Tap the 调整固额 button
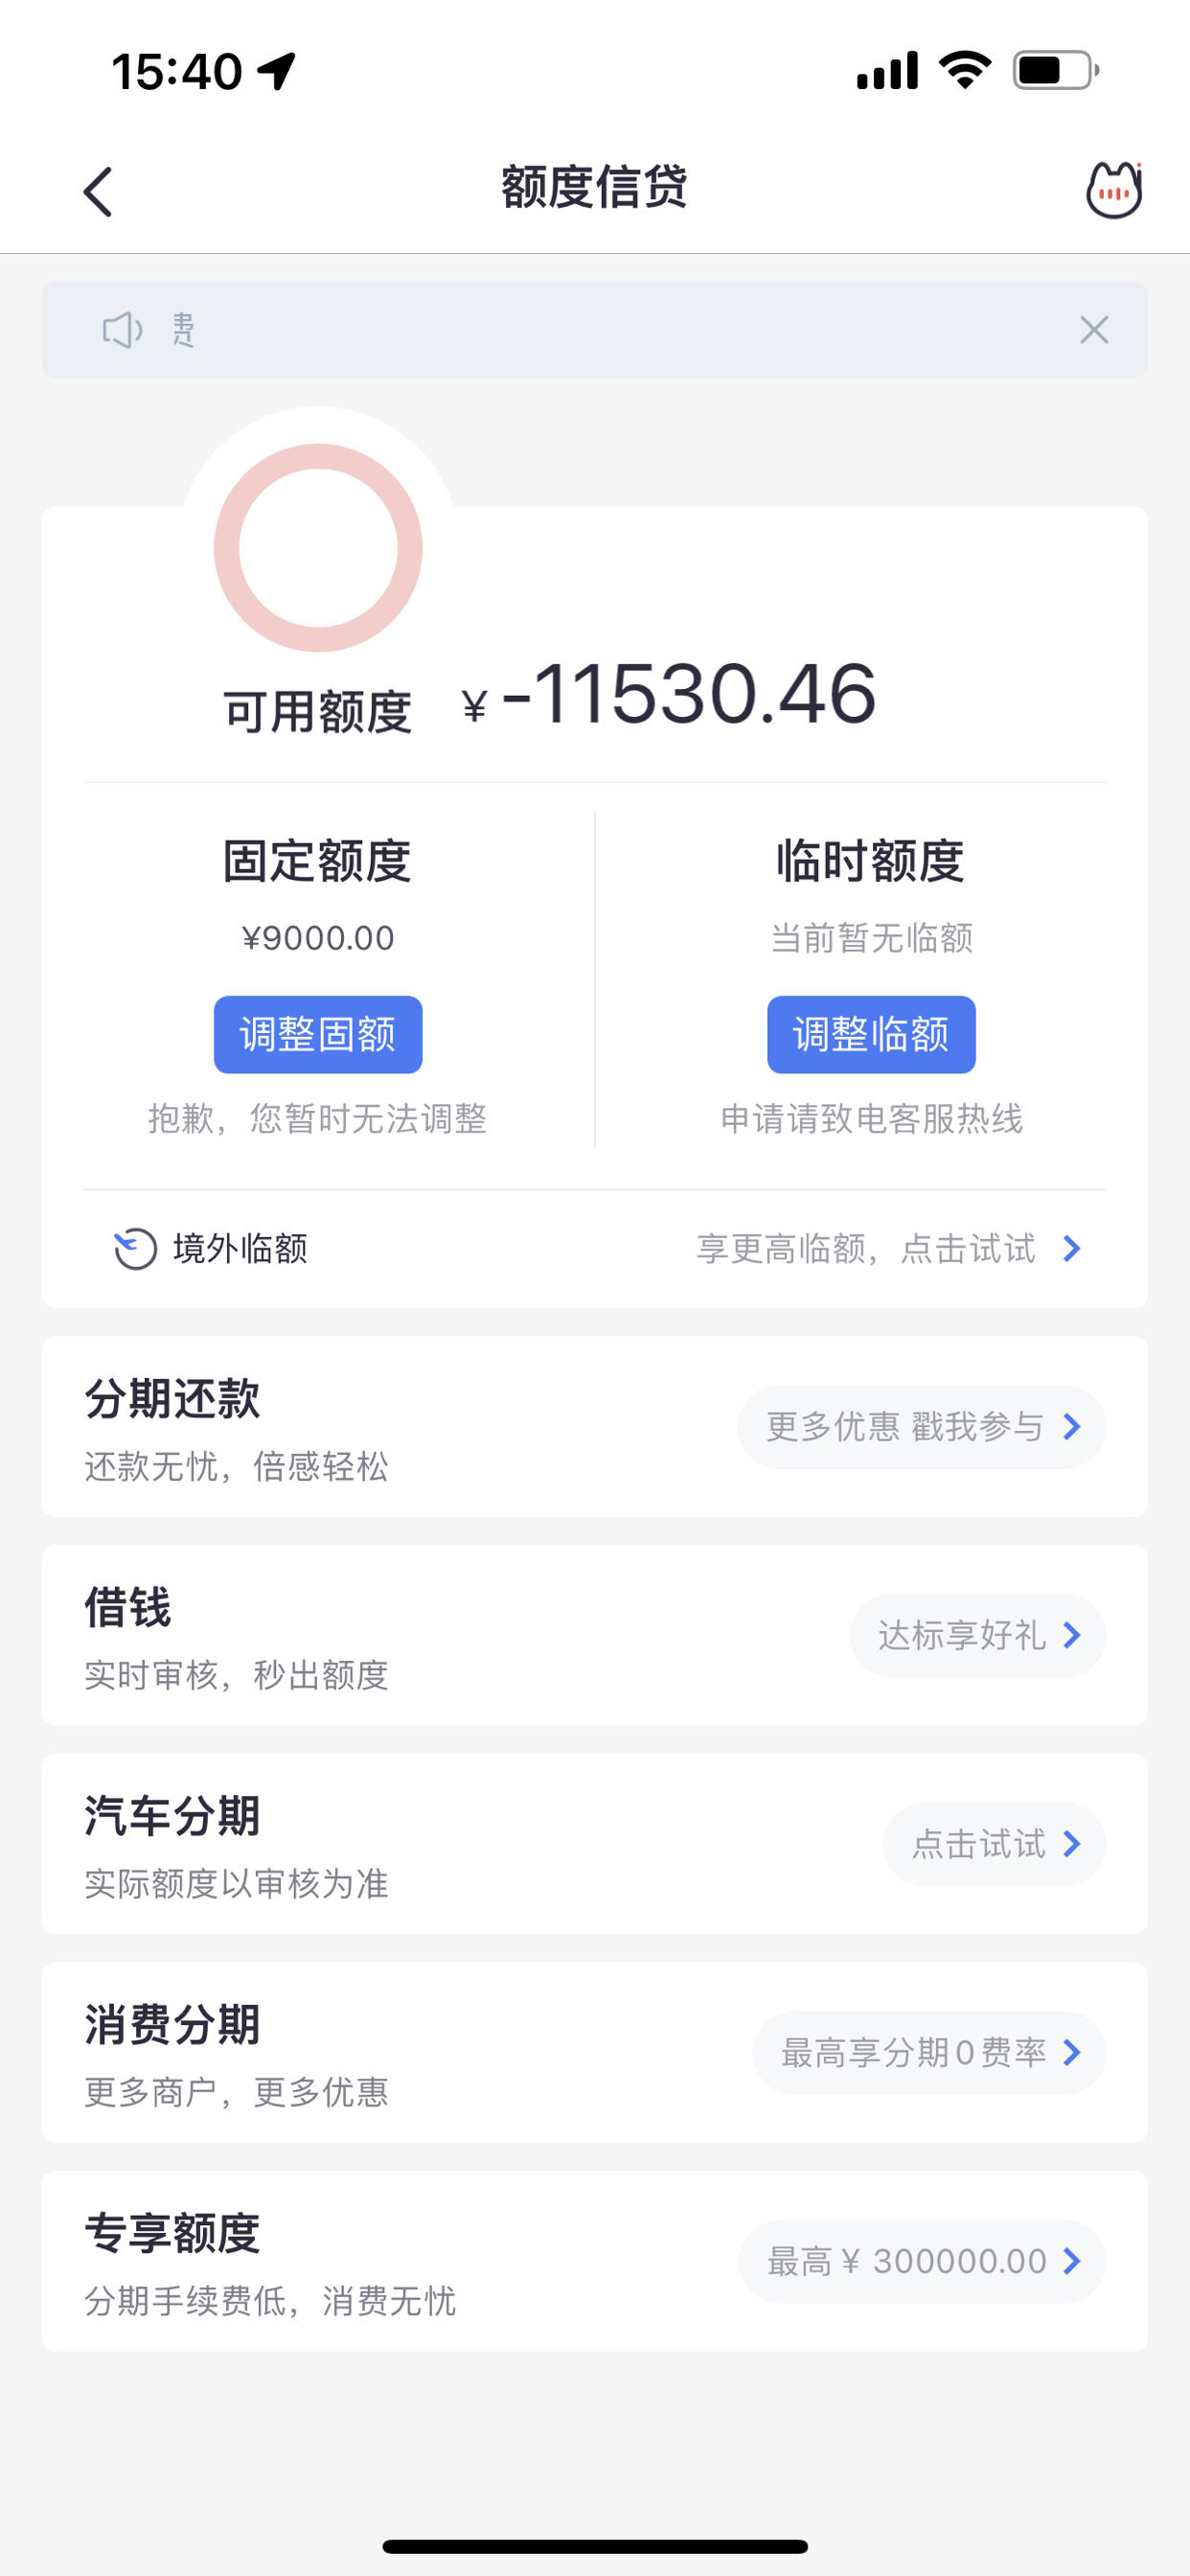Viewport: 1190px width, 2576px height. (318, 1034)
